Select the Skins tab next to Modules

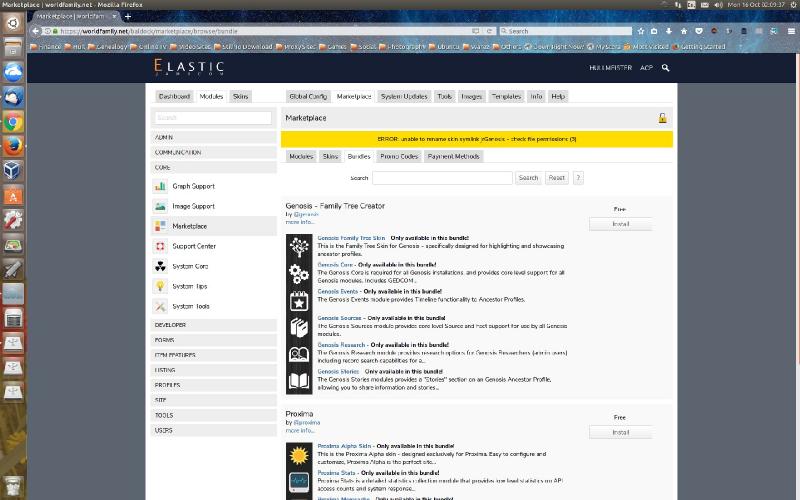330,157
